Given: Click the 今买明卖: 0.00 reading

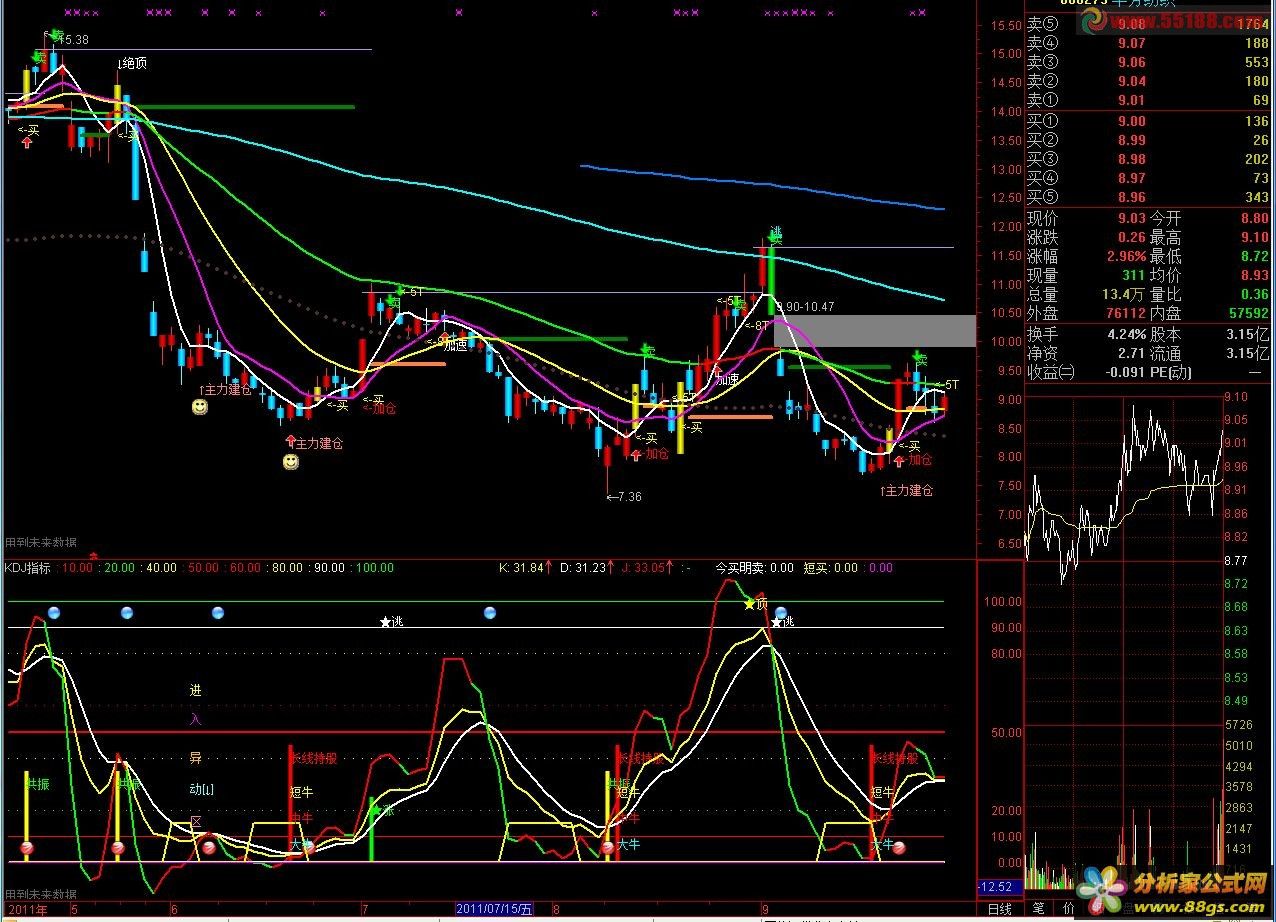Looking at the screenshot, I should [x=754, y=567].
